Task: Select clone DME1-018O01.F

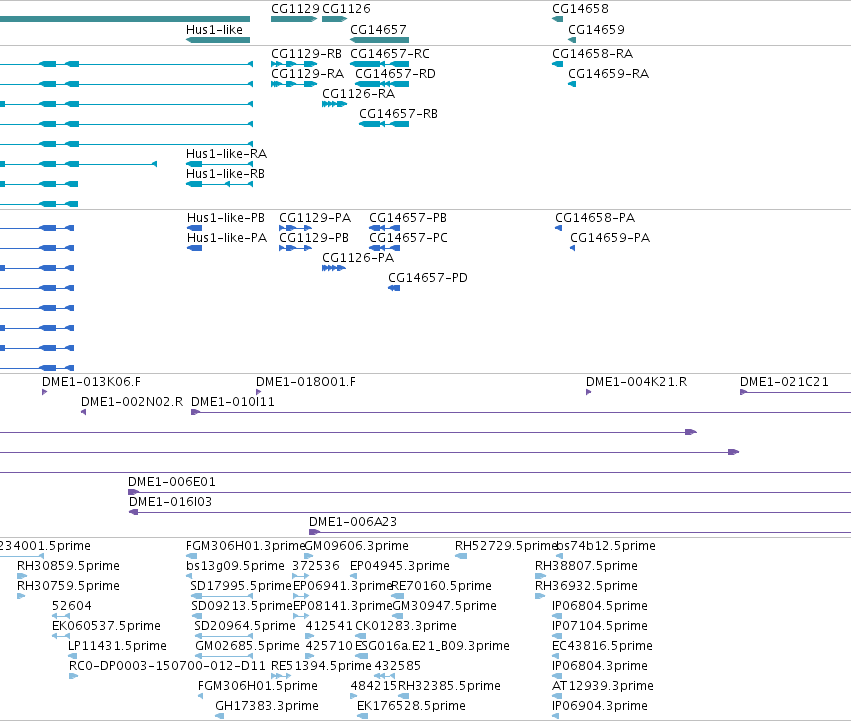Action: coord(306,382)
